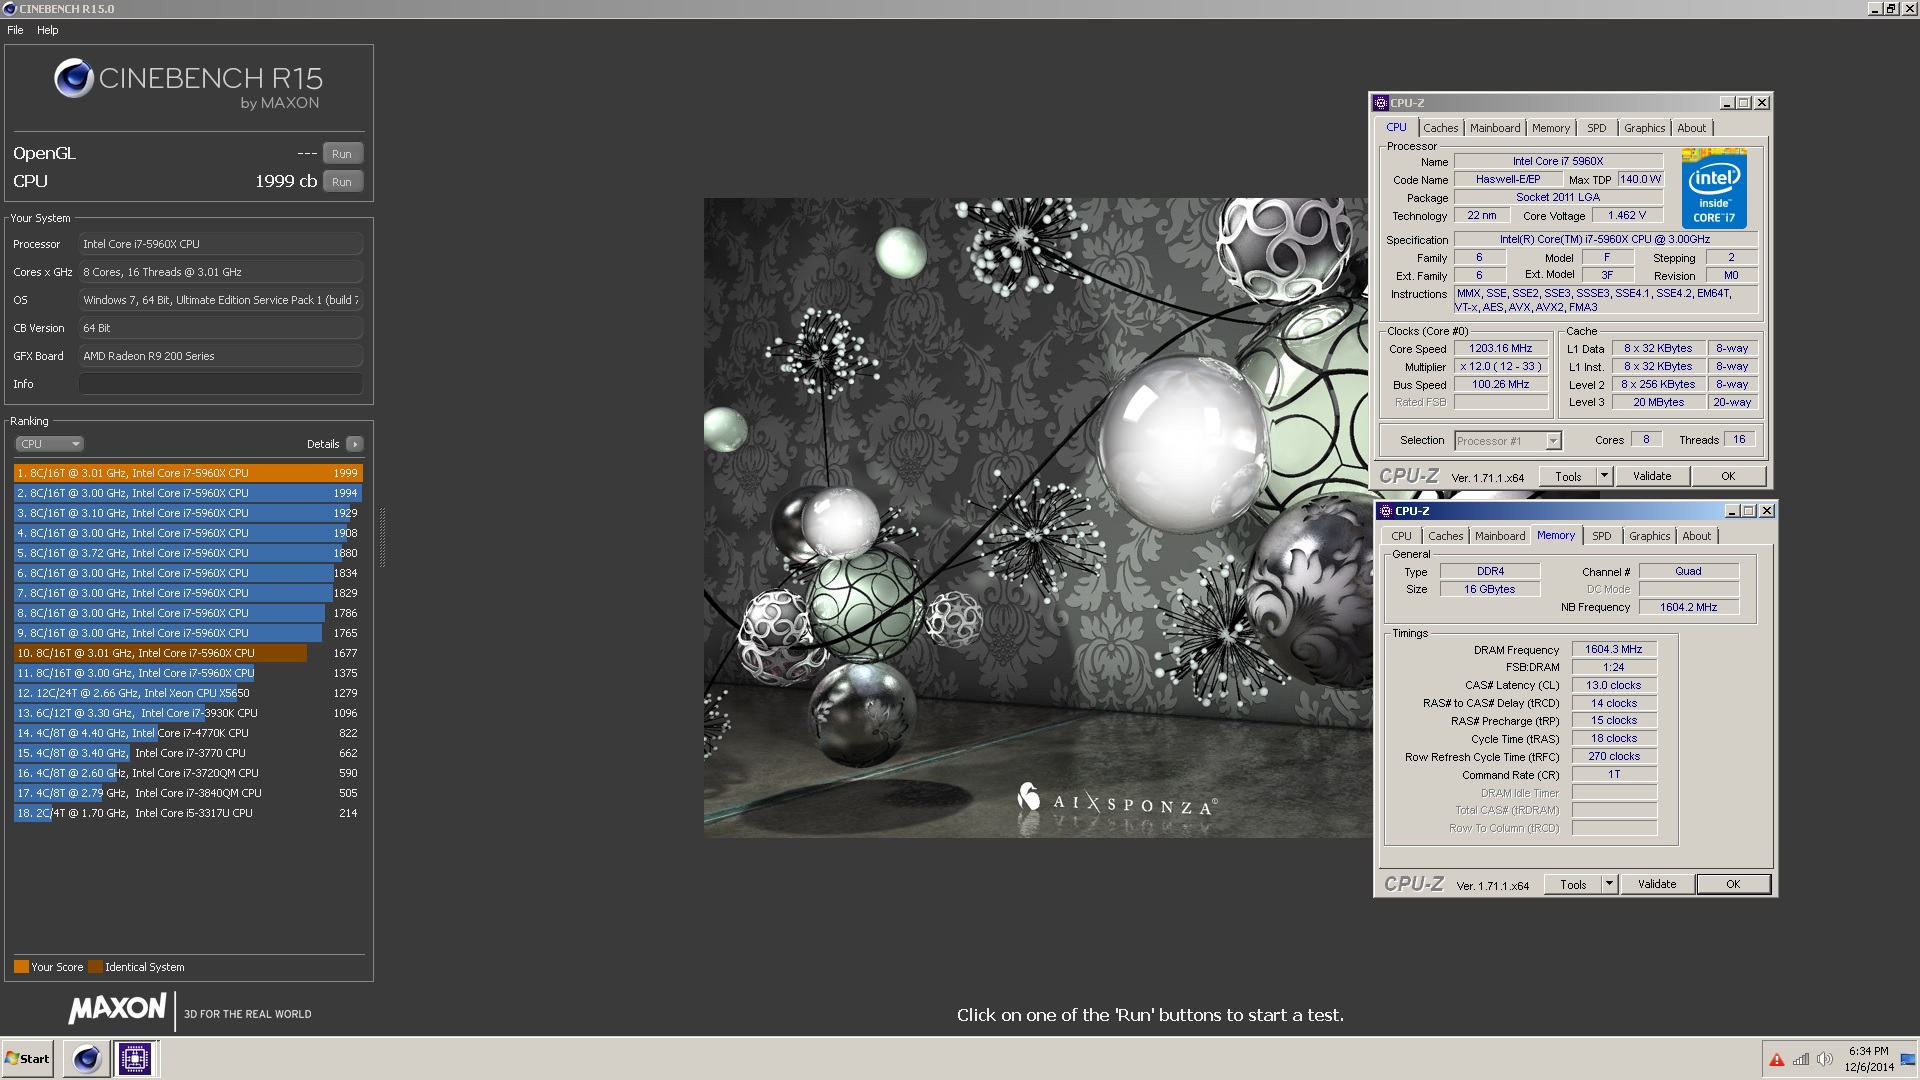Image resolution: width=1920 pixels, height=1080 pixels.
Task: Open the Help menu
Action: [x=47, y=30]
